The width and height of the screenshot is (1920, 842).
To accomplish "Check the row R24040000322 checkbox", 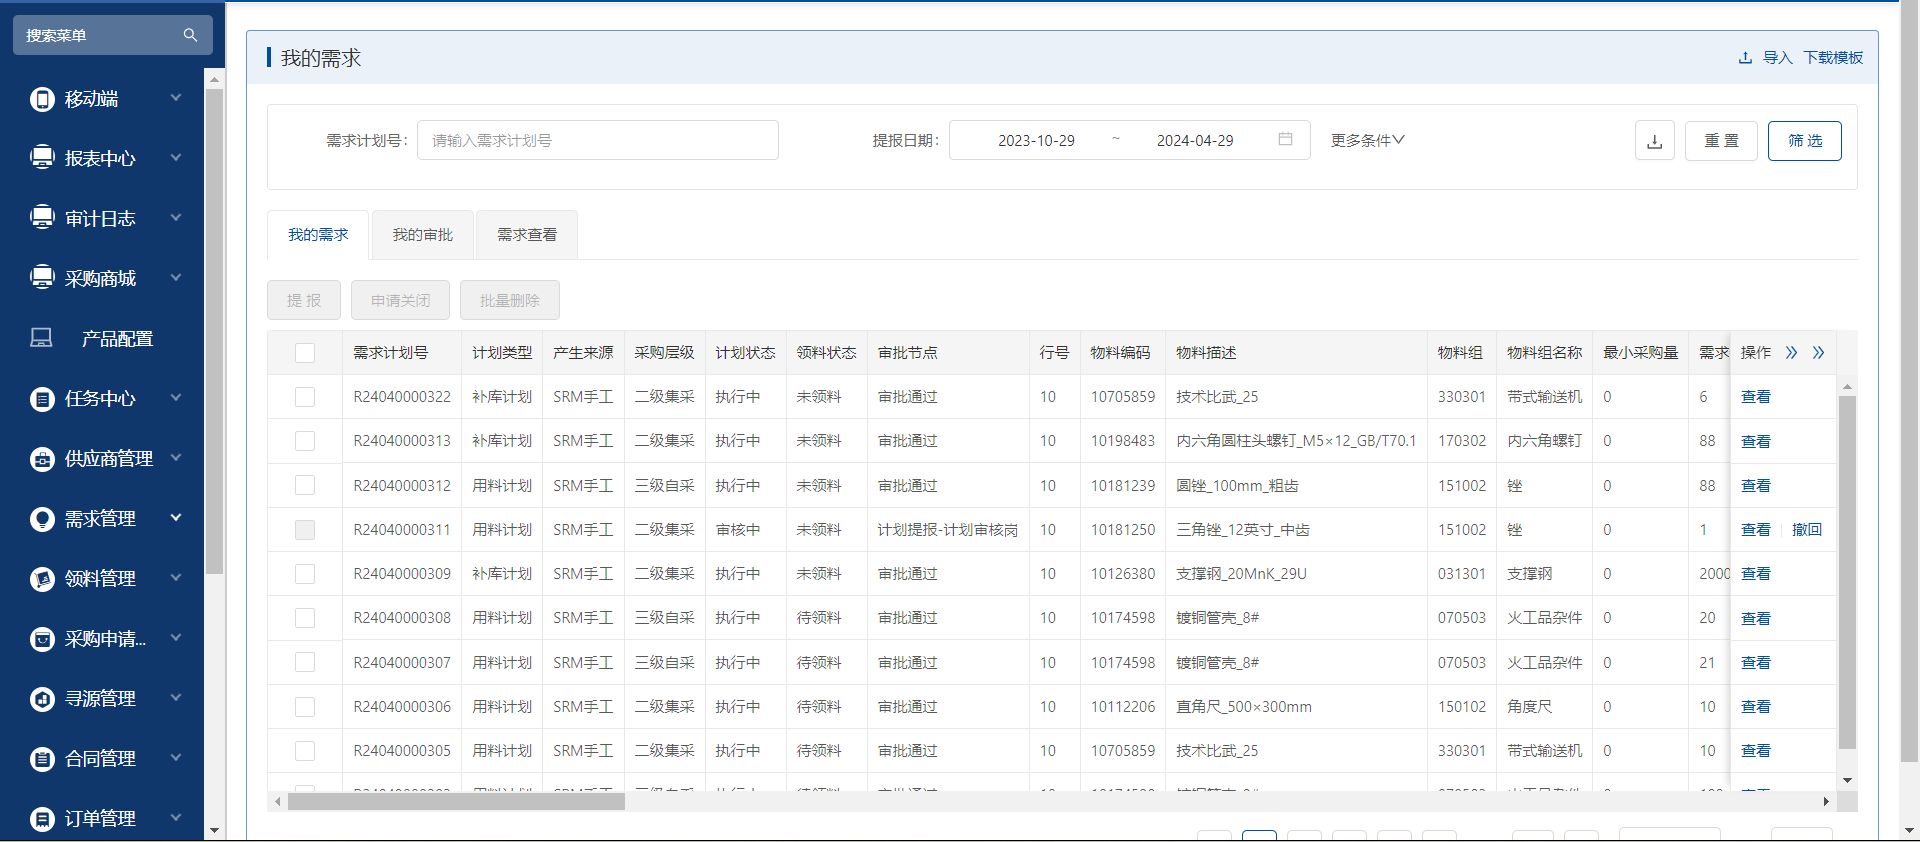I will 305,397.
